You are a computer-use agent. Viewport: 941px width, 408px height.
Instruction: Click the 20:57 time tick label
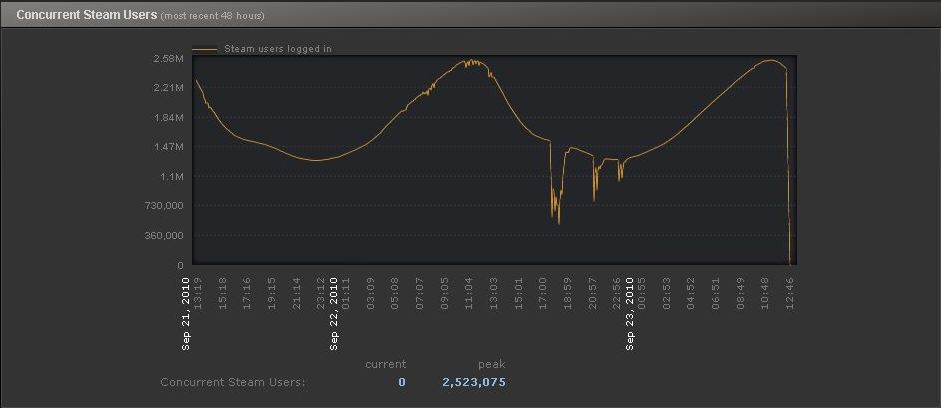pos(592,293)
